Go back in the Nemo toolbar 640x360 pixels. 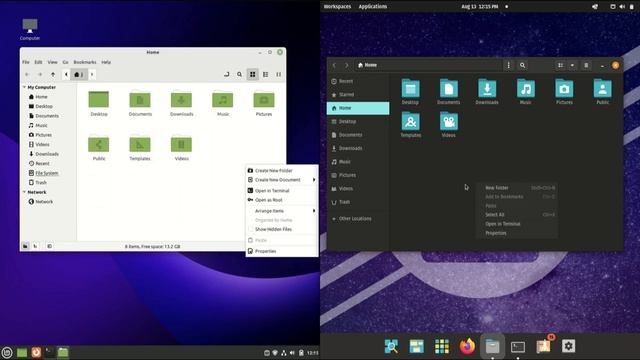27,74
